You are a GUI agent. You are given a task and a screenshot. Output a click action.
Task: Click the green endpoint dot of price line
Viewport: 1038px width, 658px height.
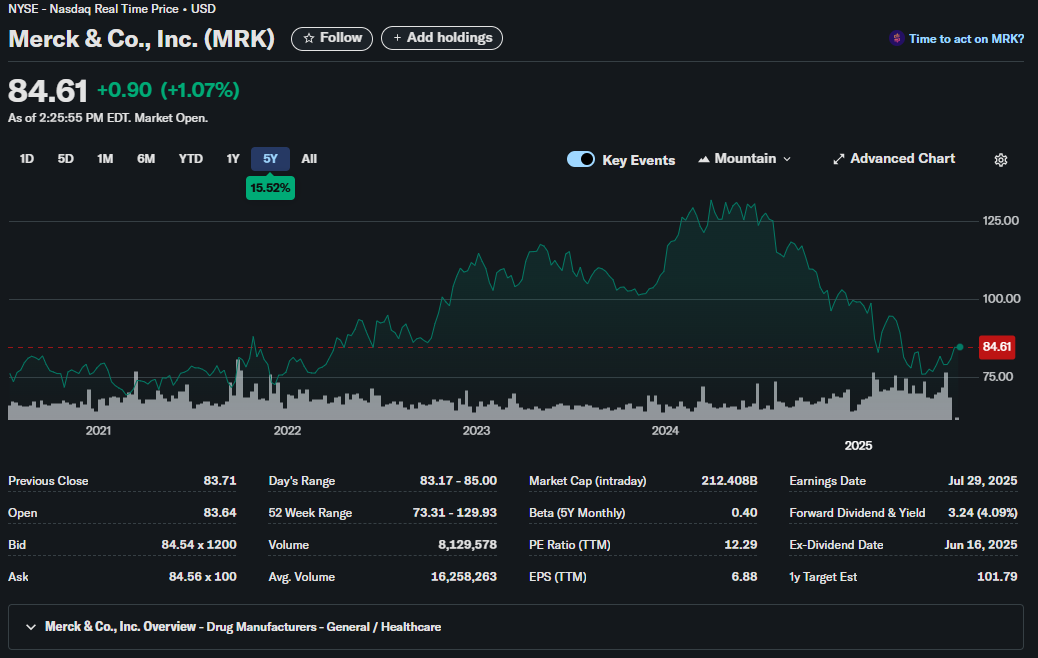[960, 347]
